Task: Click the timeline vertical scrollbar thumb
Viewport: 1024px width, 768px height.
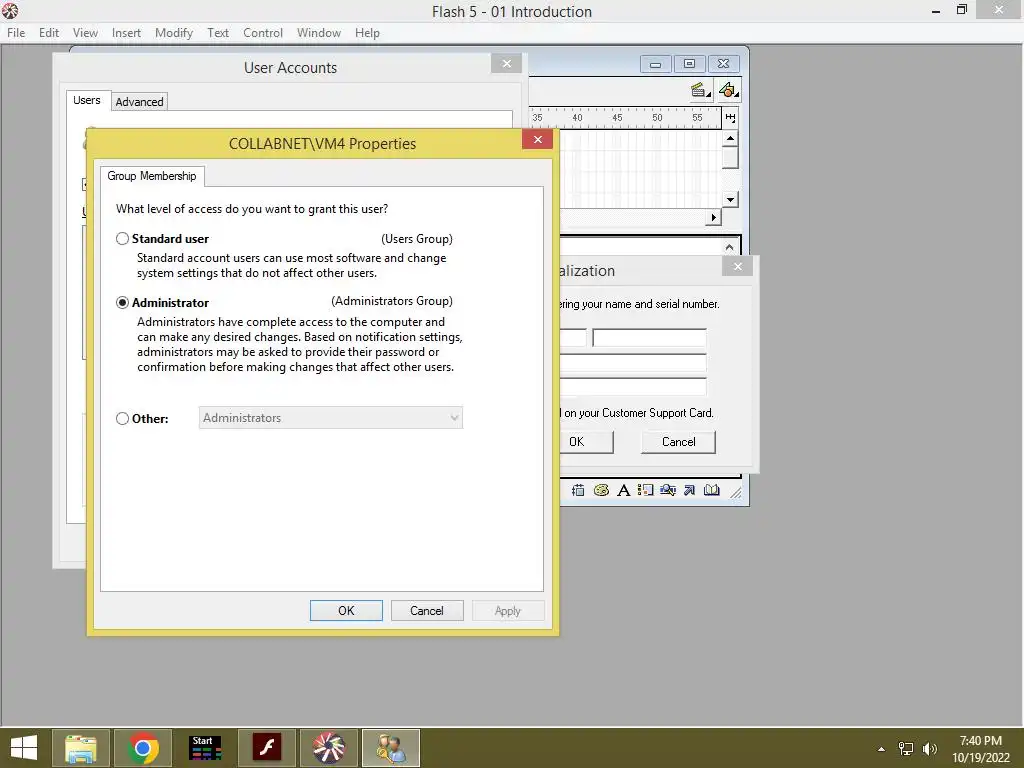Action: click(x=730, y=157)
